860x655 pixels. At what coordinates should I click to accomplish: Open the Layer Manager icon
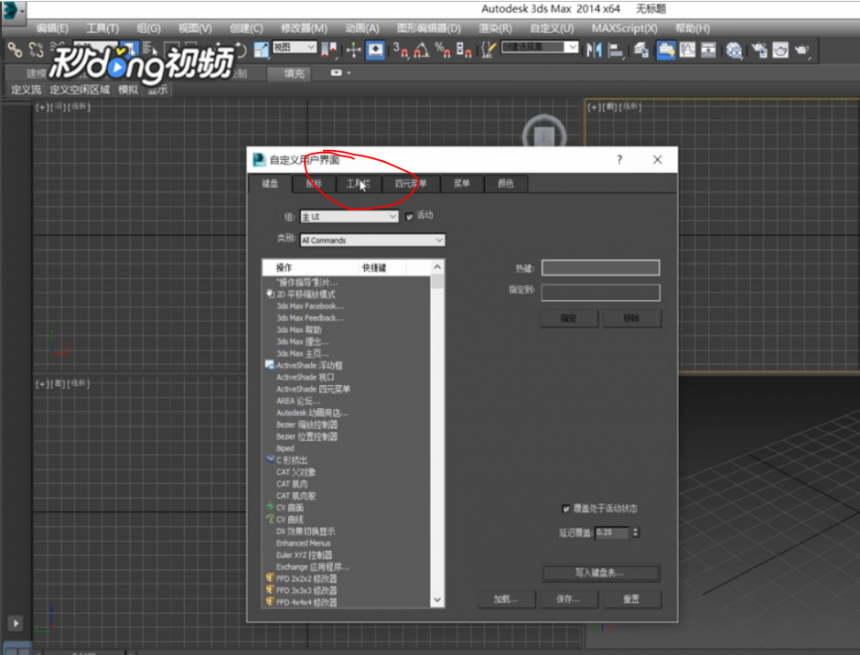(x=641, y=50)
